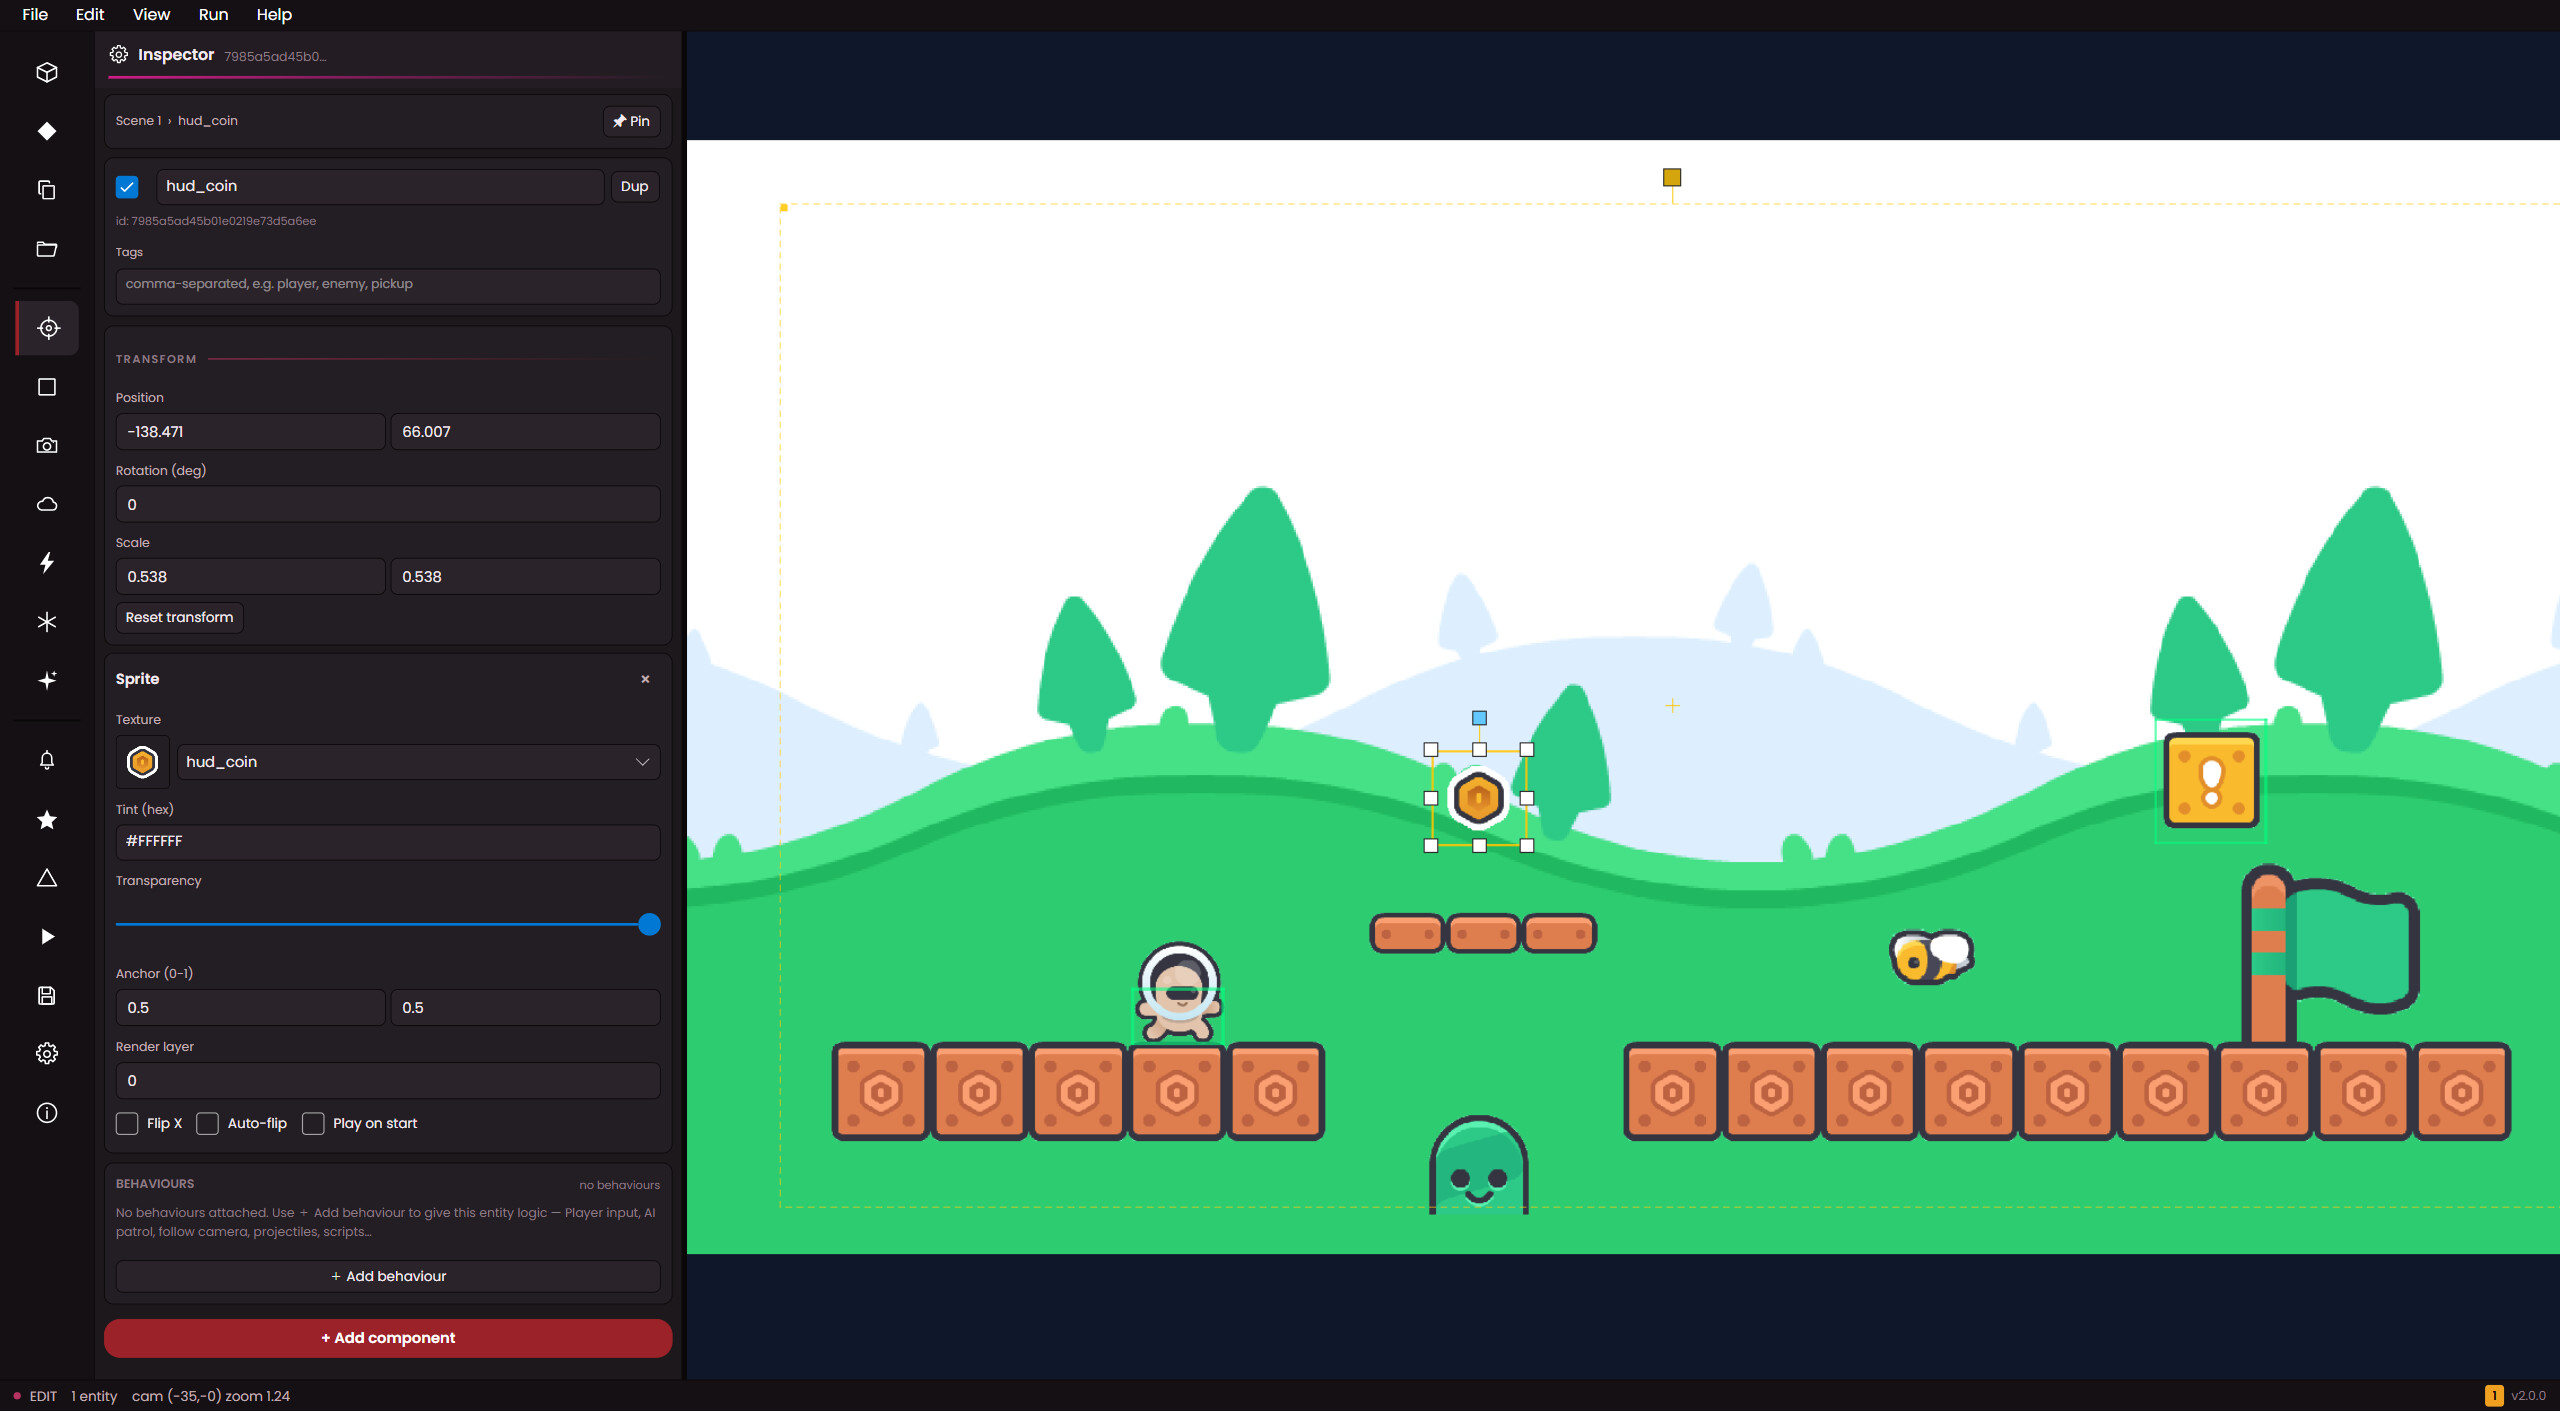Open the info circle sidebar icon

[x=47, y=1113]
